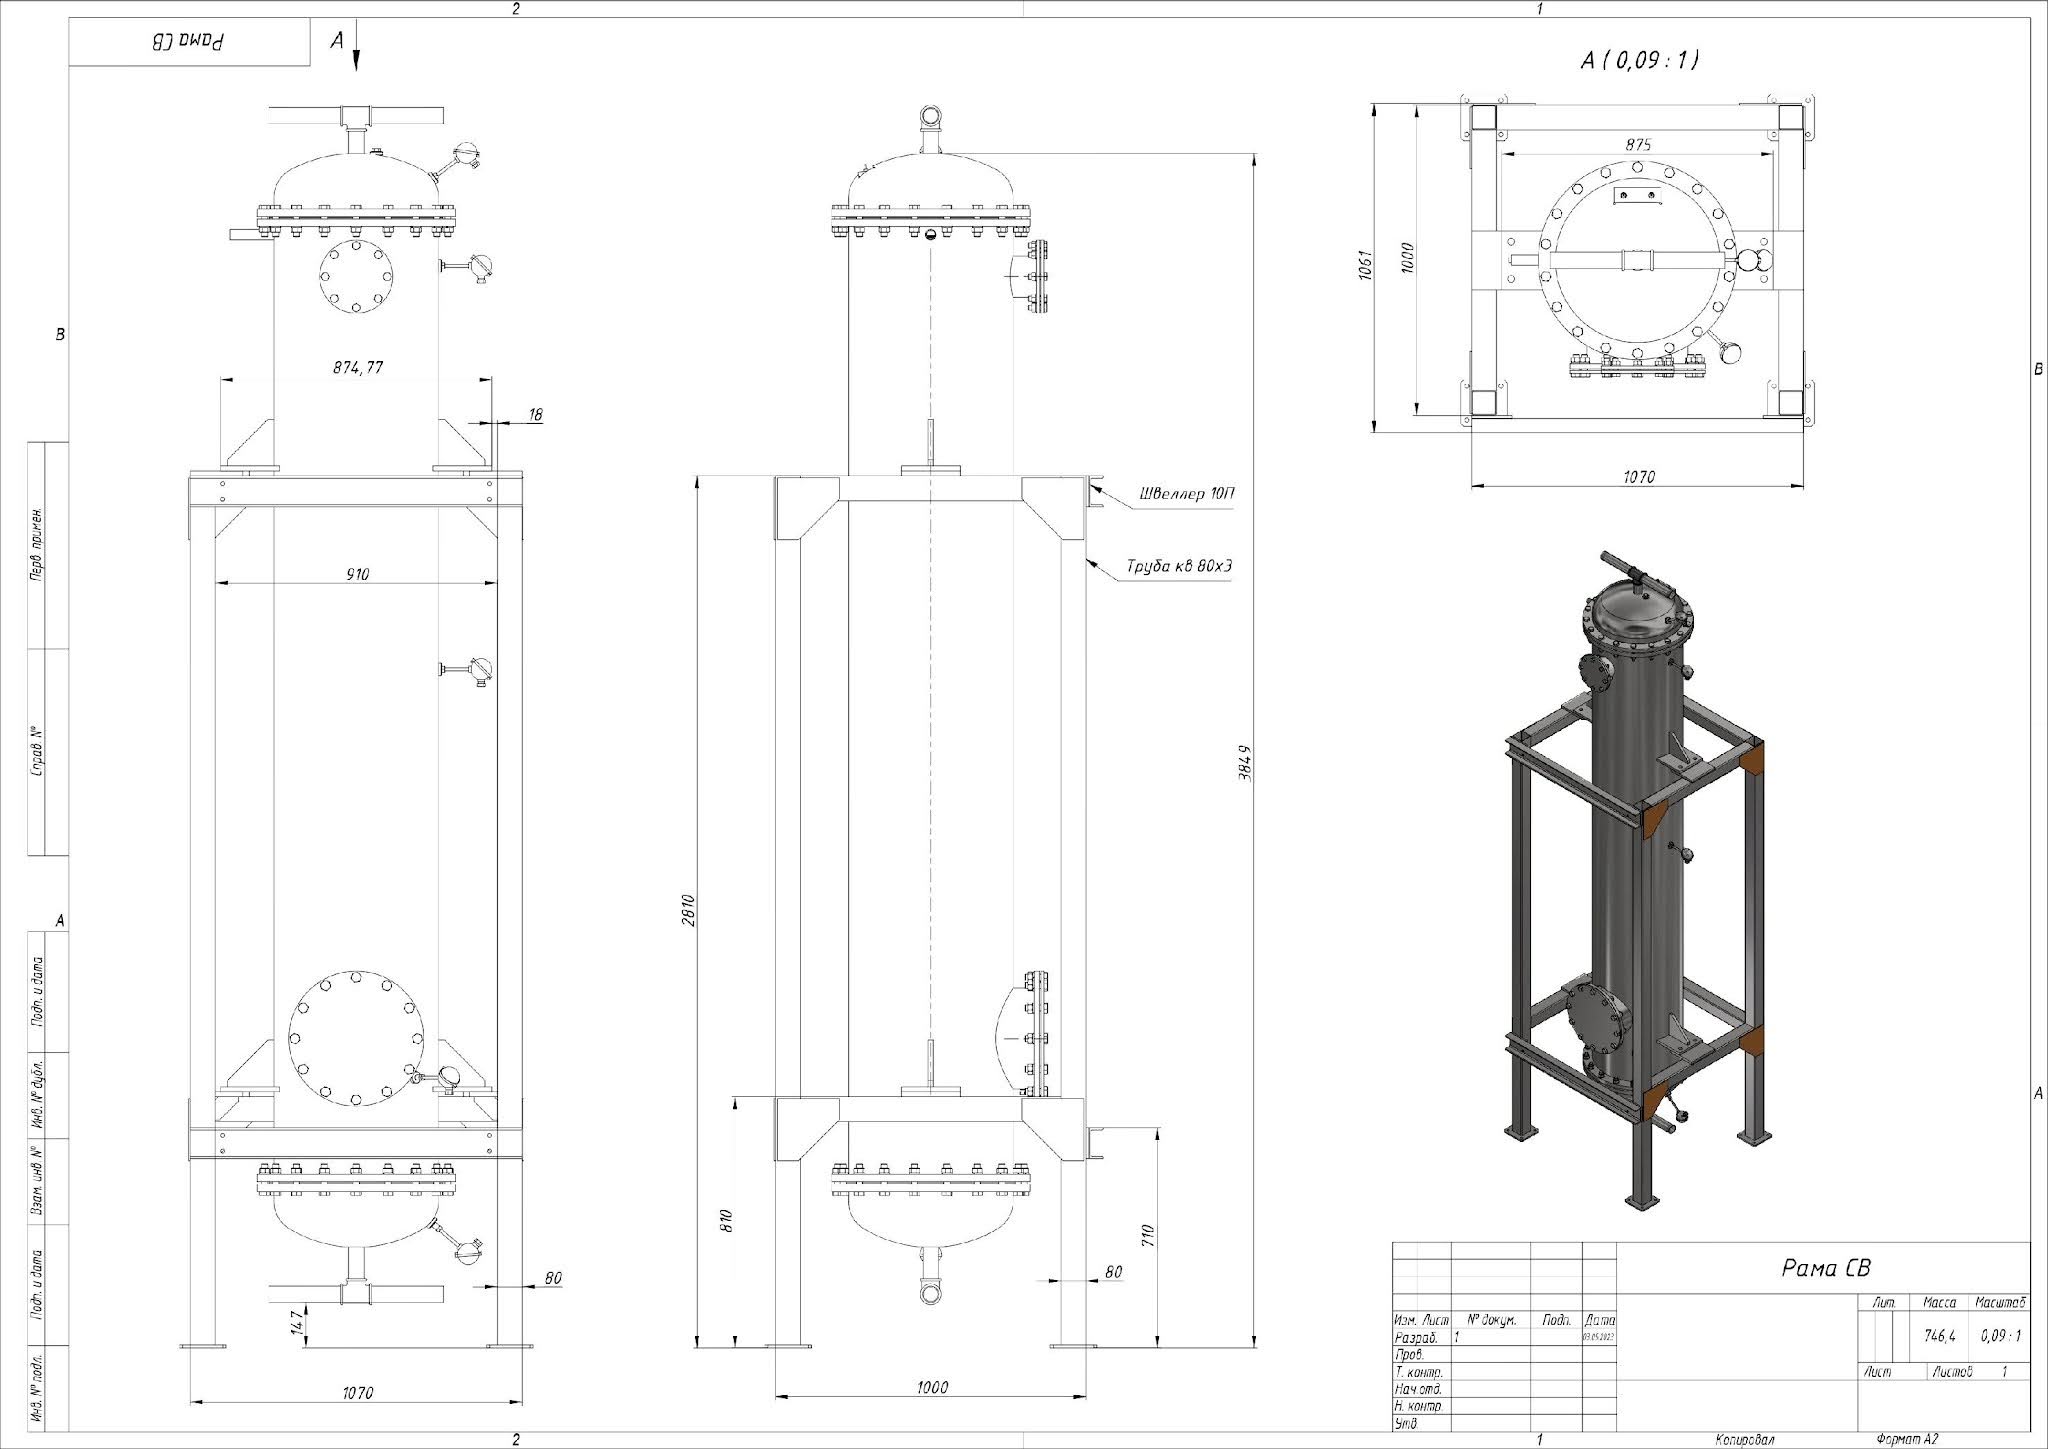Select the 810 height dimension text
Image resolution: width=2048 pixels, height=1449 pixels.
[727, 1220]
